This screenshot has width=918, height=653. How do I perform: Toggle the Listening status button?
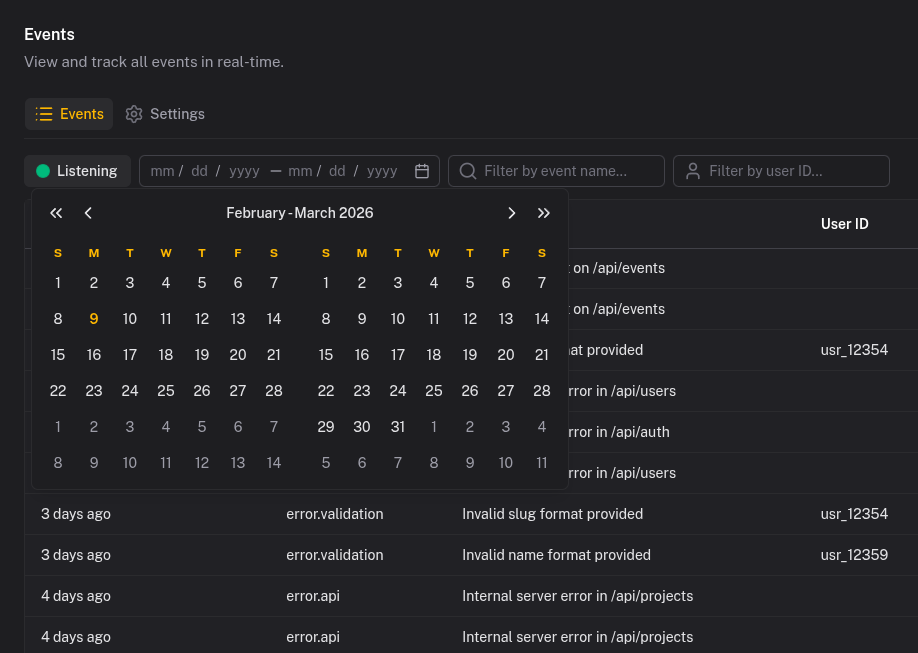point(77,171)
